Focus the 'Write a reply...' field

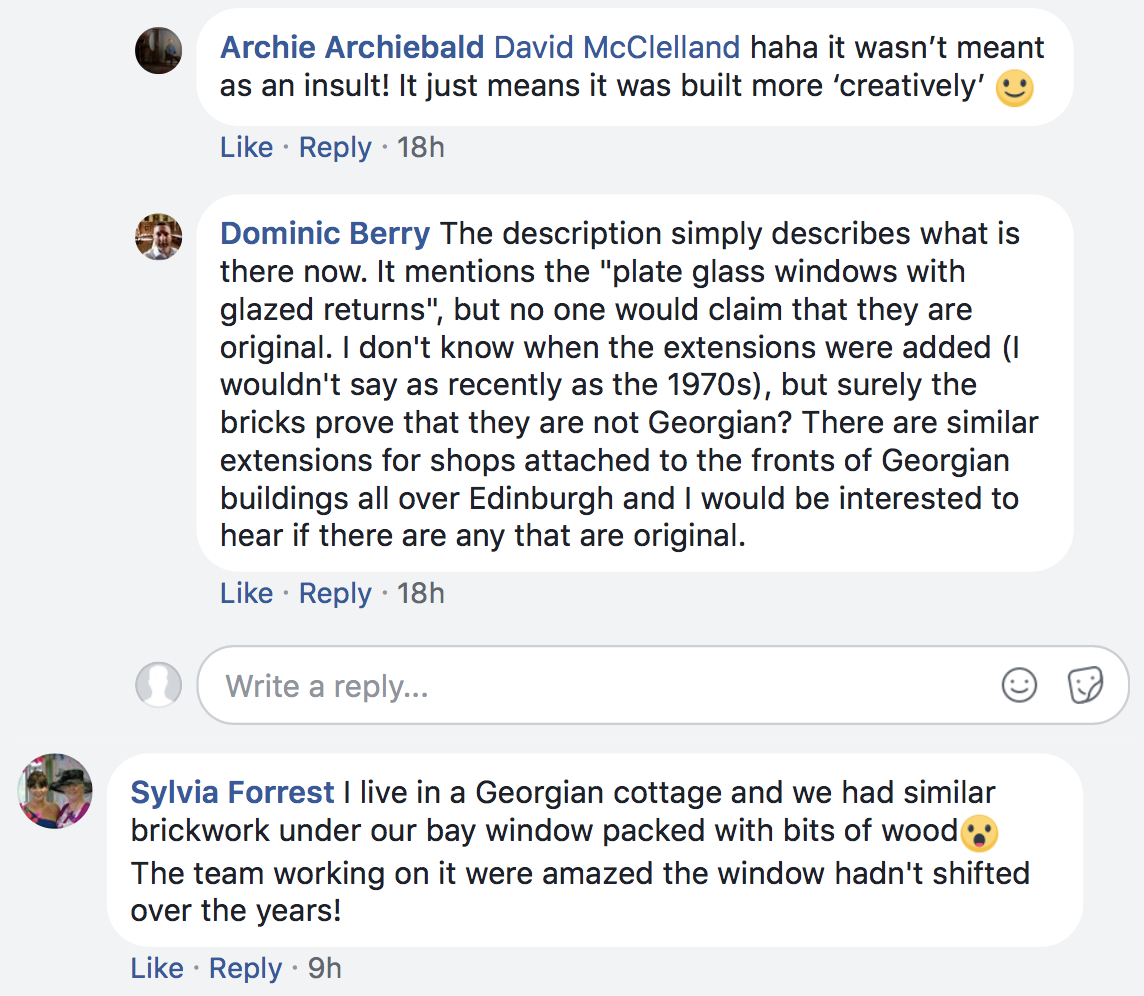pos(600,686)
